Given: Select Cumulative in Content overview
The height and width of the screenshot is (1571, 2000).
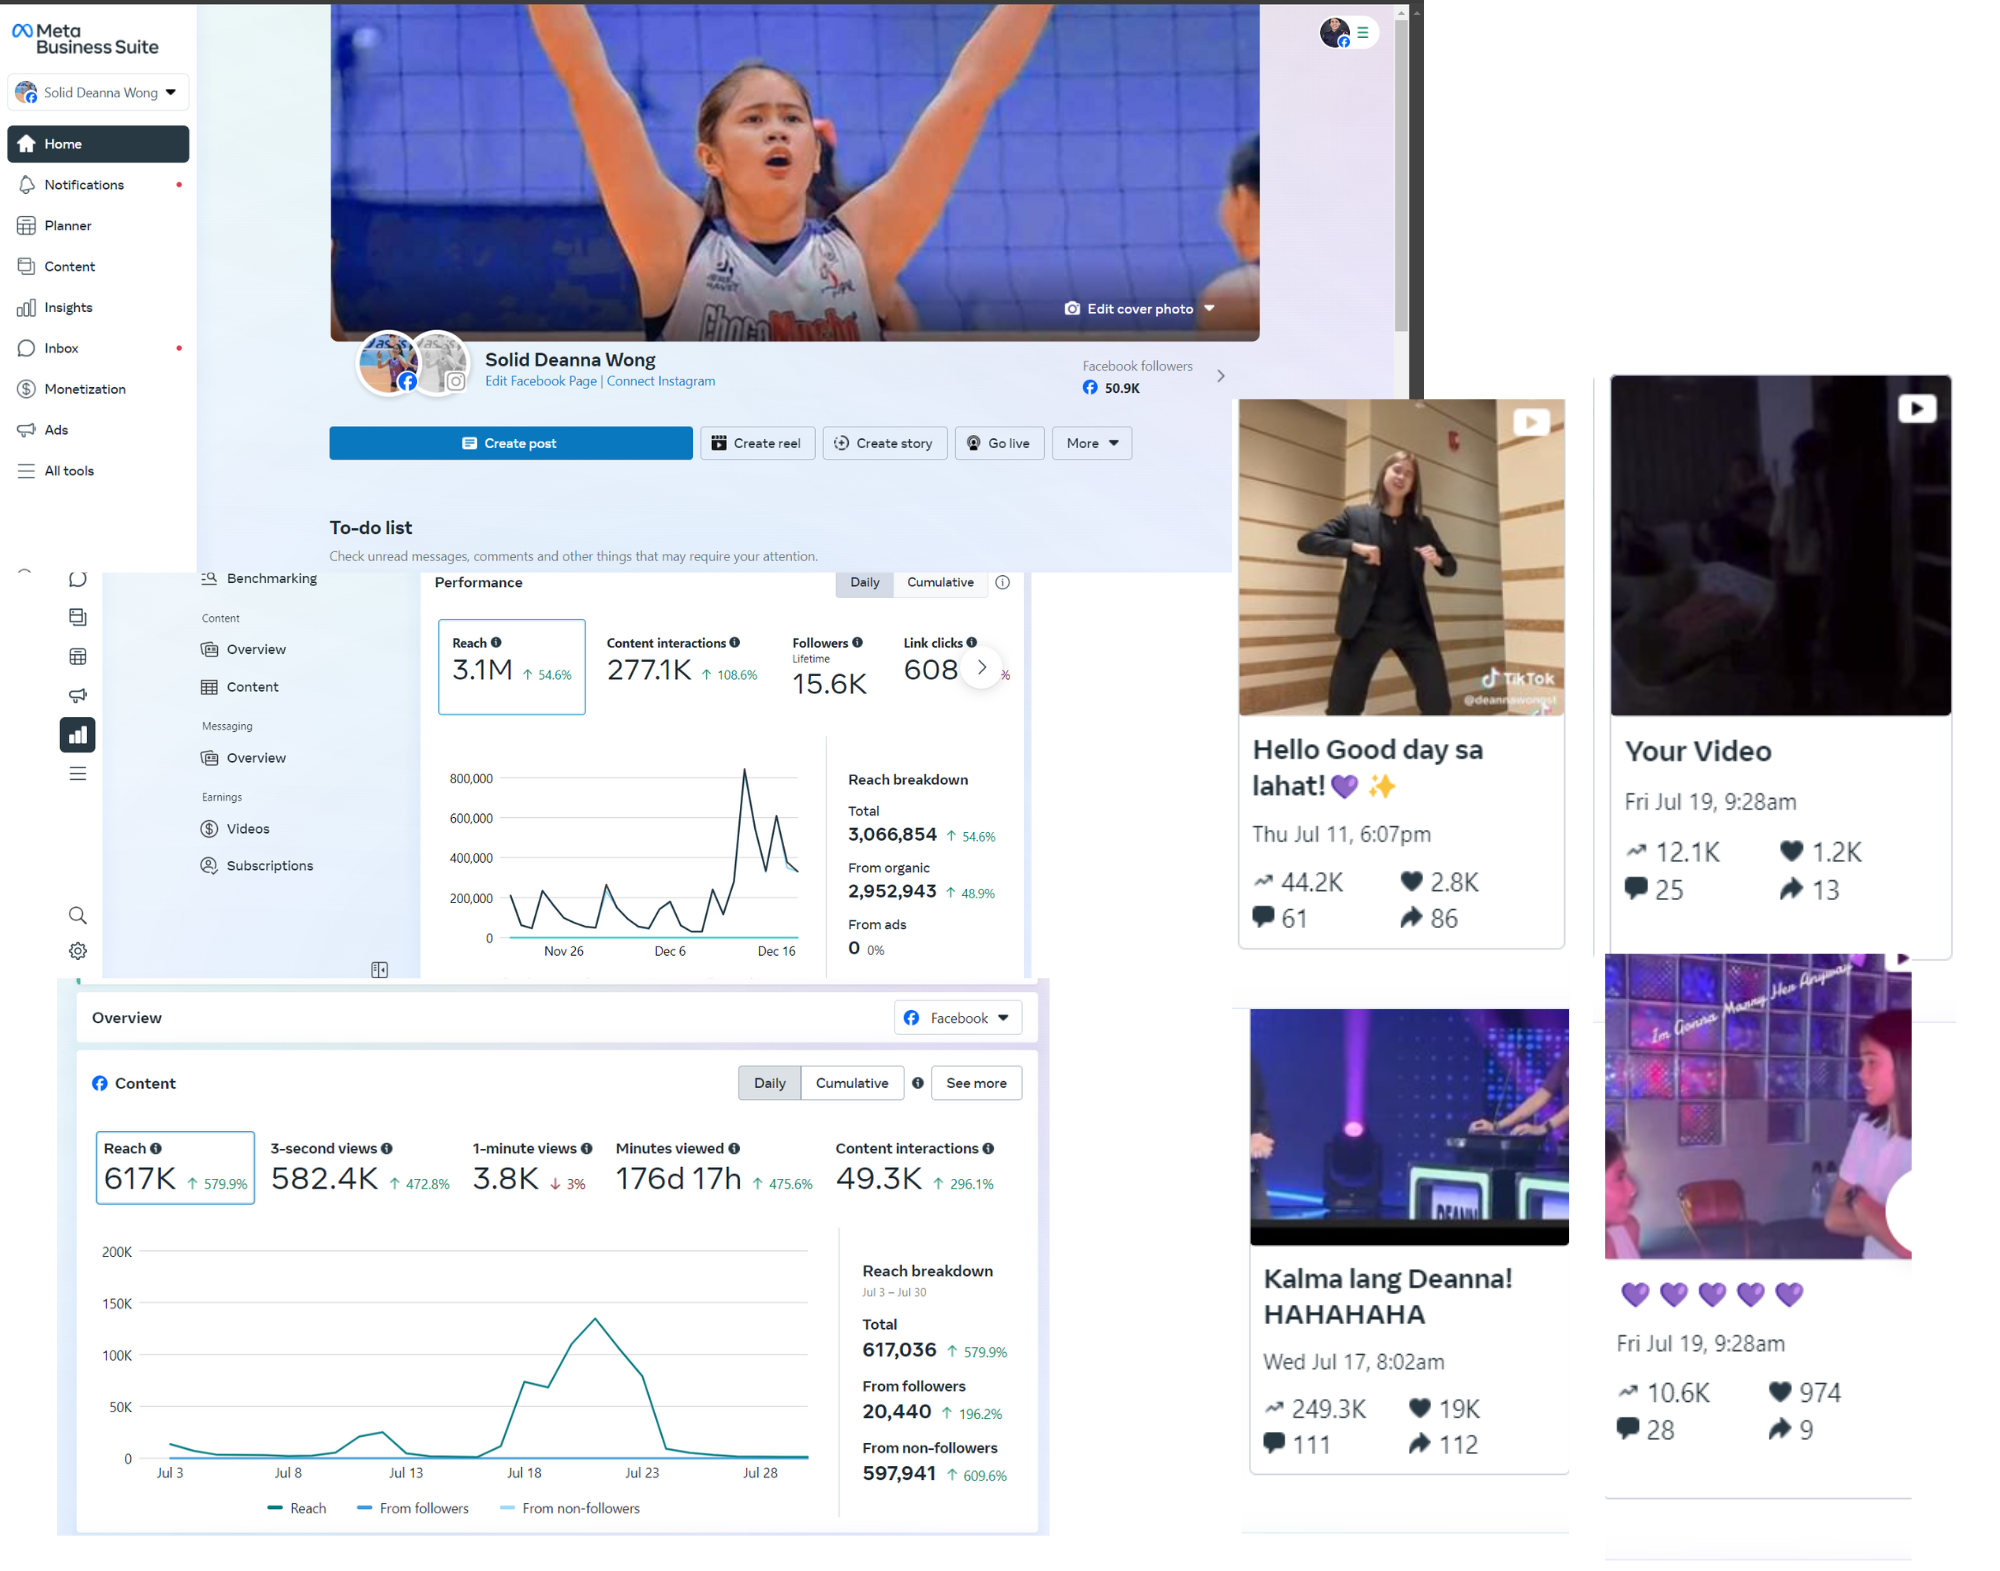Looking at the screenshot, I should click(x=851, y=1083).
